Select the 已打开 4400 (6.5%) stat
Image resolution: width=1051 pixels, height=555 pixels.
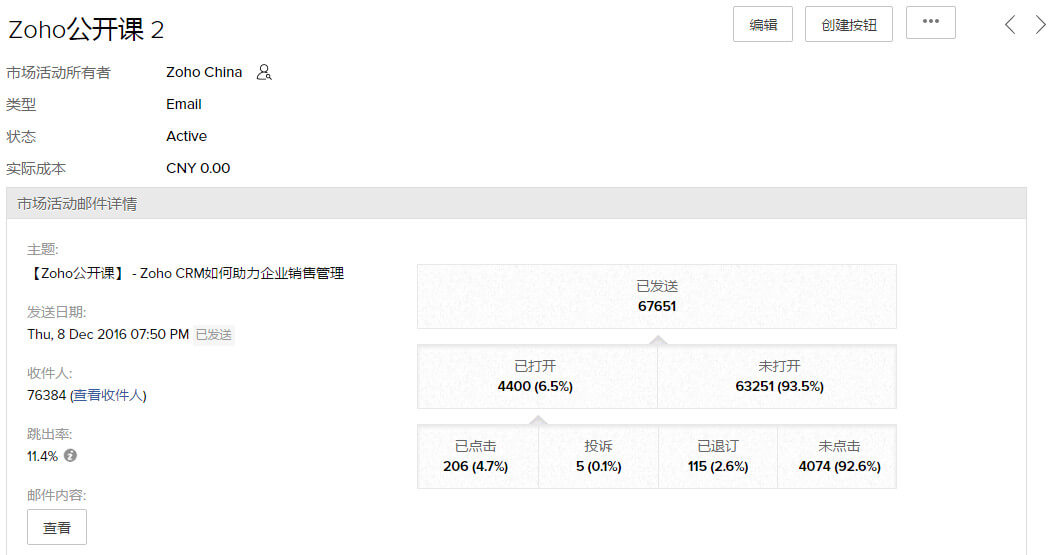click(x=537, y=376)
